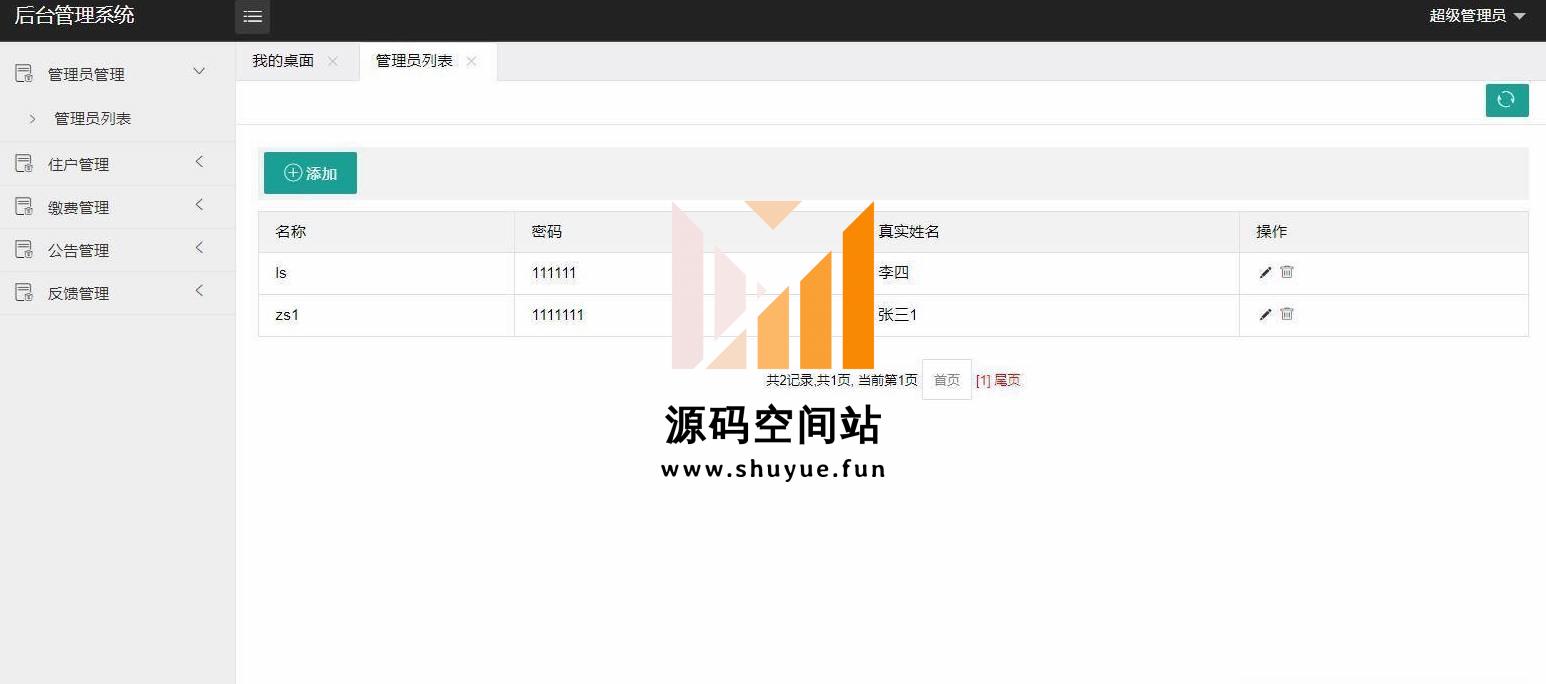Click the record count pagination text
The height and width of the screenshot is (684, 1546).
pos(842,380)
